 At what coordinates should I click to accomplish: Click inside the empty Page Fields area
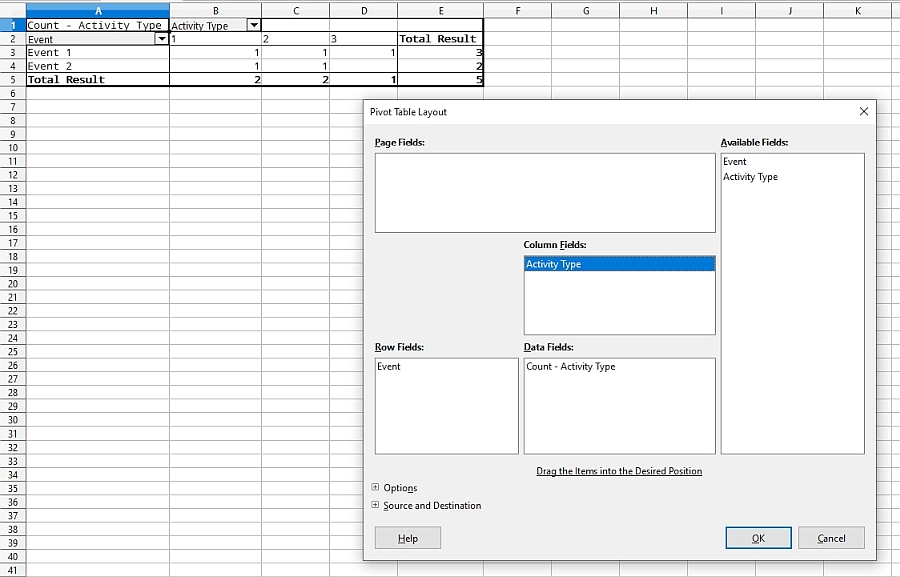(x=545, y=193)
